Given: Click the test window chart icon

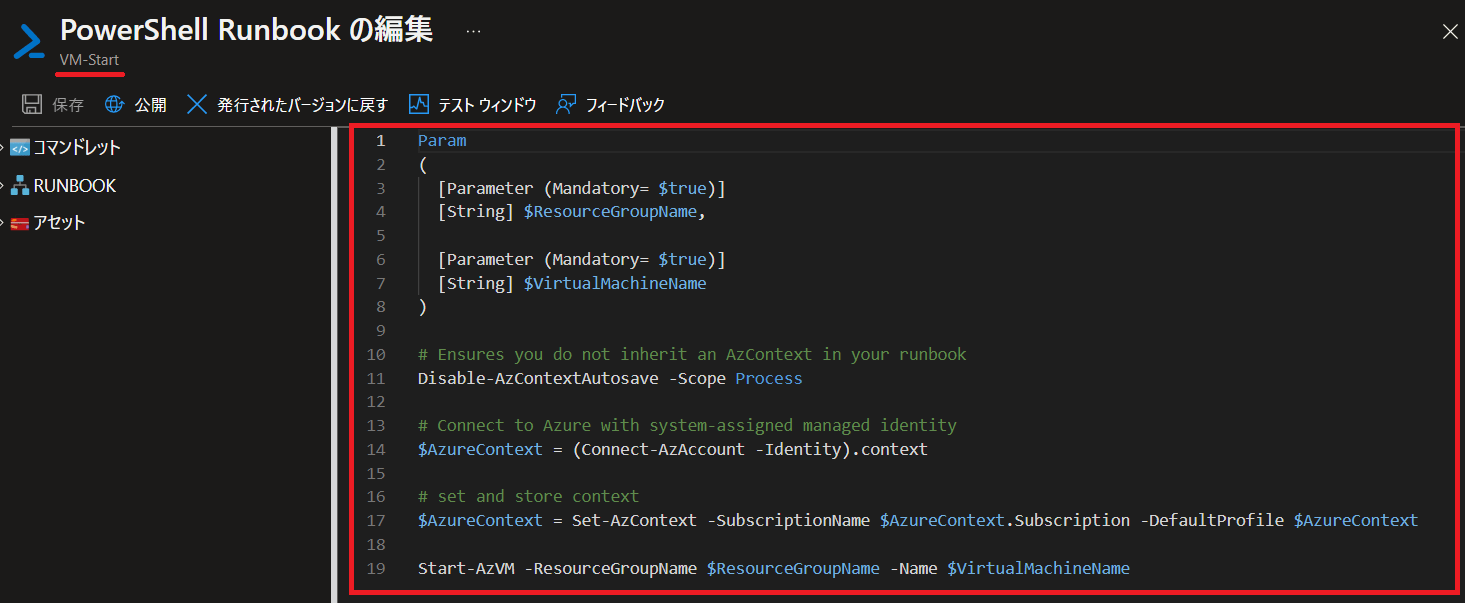Looking at the screenshot, I should tap(419, 104).
